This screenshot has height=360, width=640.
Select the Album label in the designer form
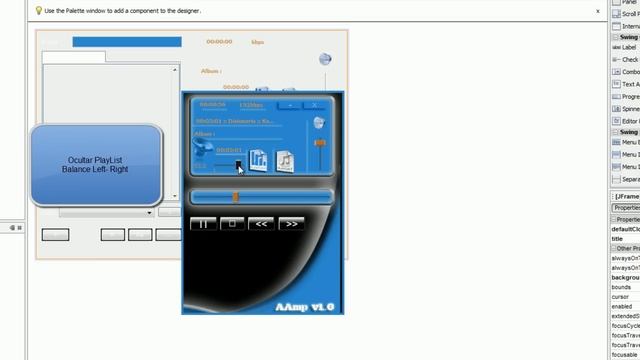tap(211, 71)
